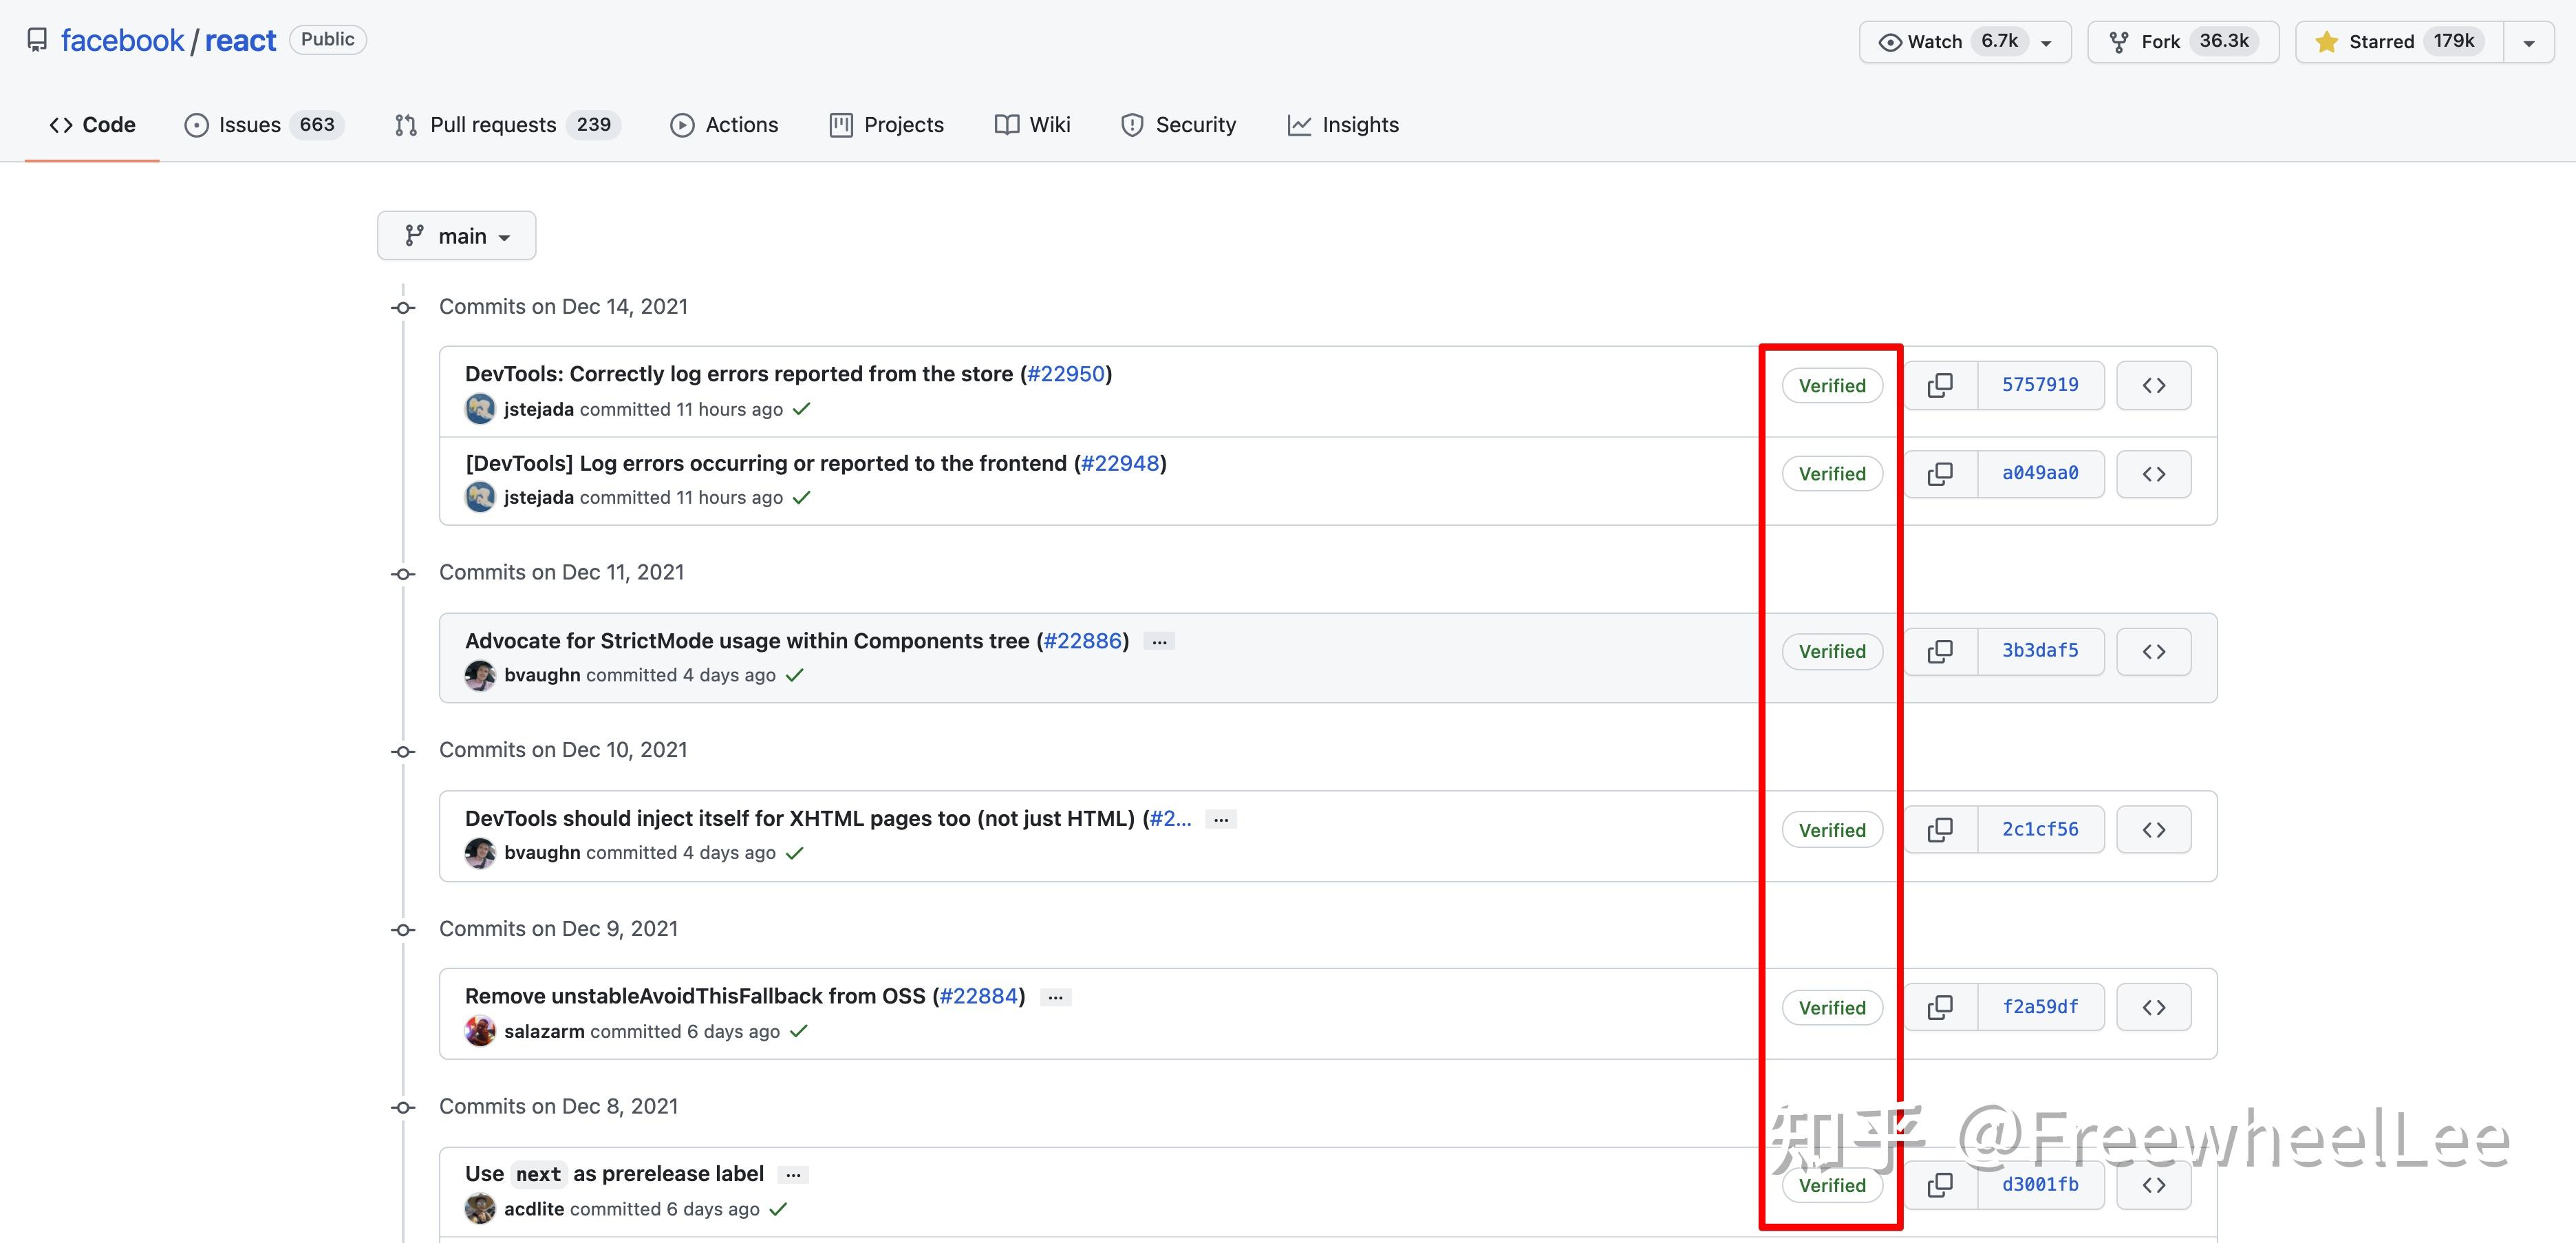Open pull request link #22886

tap(1082, 640)
